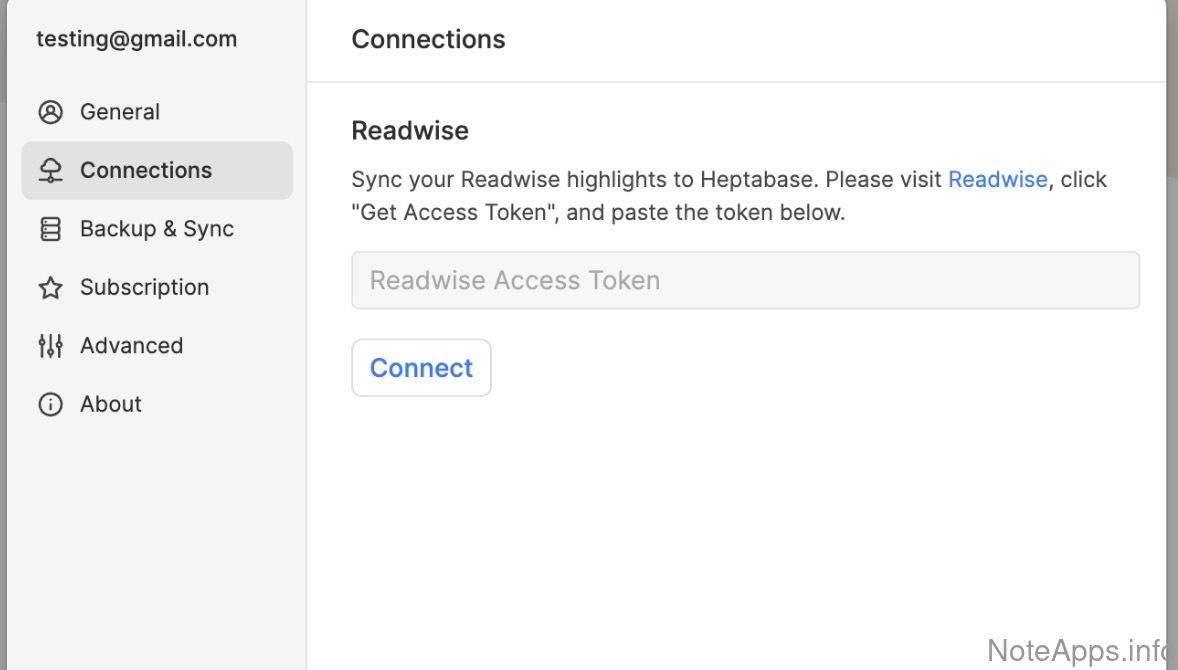Screen dimensions: 1178x670
Task: Click the About info icon
Action: tap(50, 404)
